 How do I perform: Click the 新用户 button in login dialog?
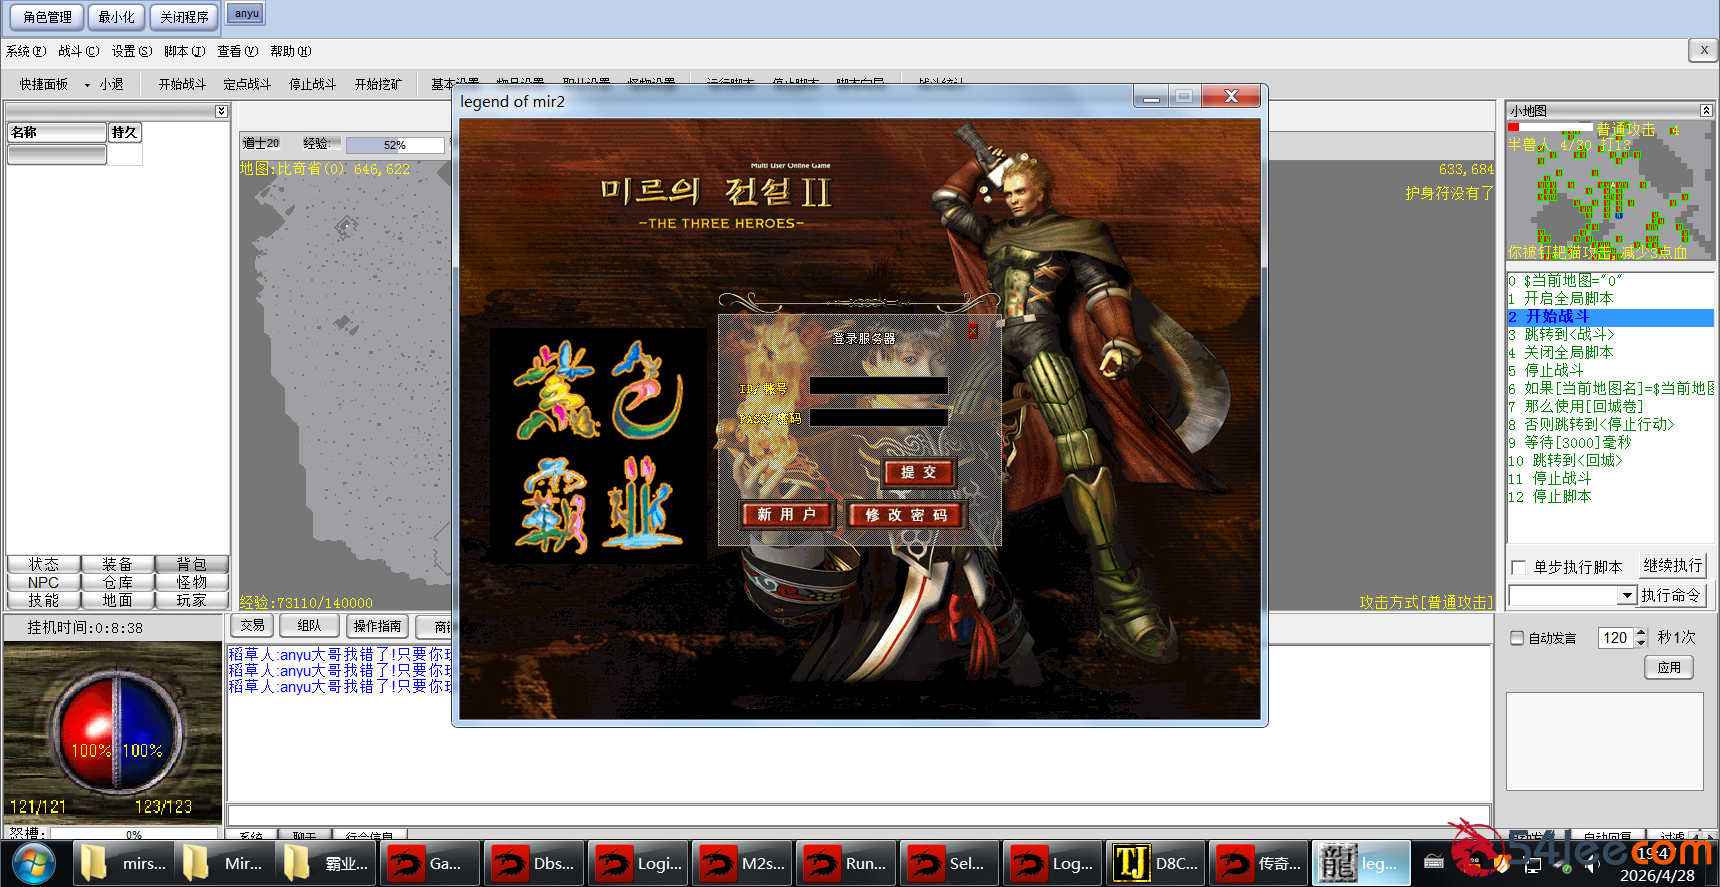(787, 514)
